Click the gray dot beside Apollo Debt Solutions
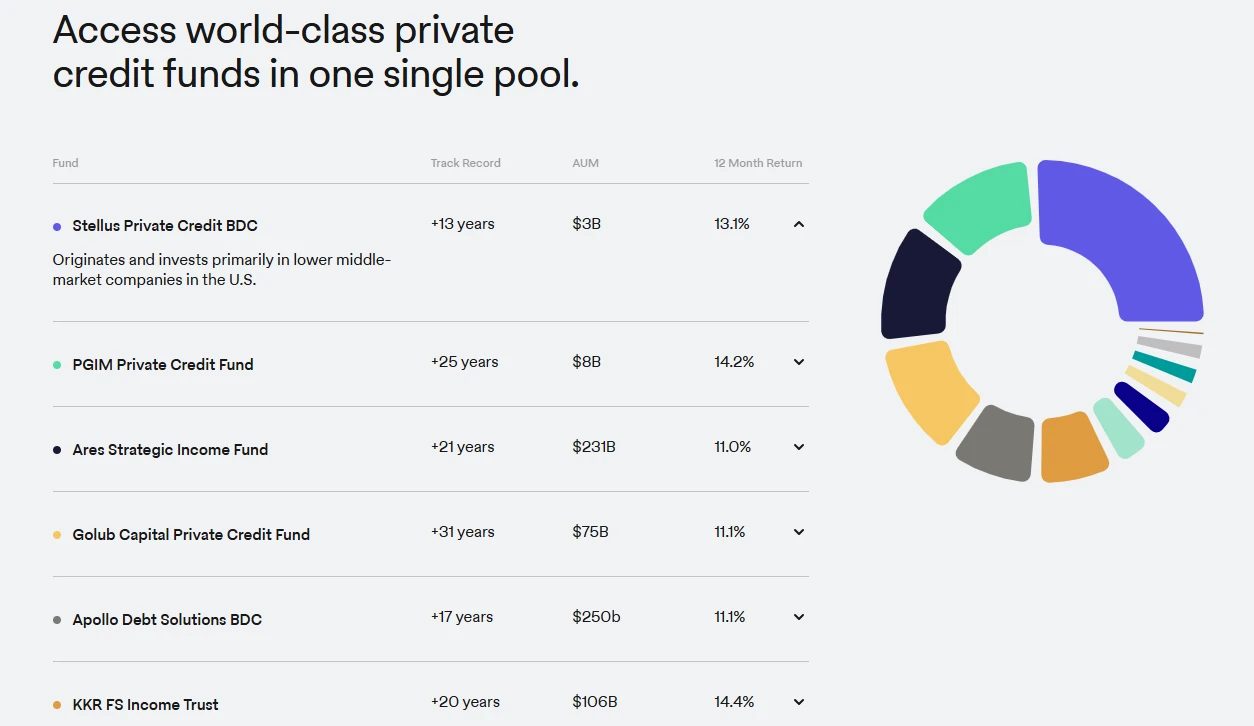This screenshot has height=726, width=1254. point(57,620)
